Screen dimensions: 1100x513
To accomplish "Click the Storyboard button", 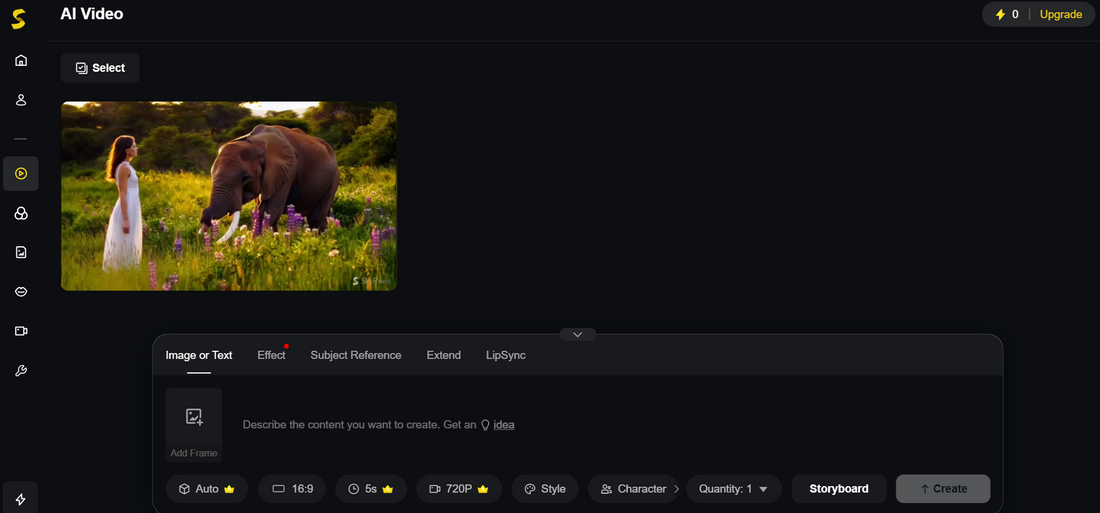I will pyautogui.click(x=838, y=489).
